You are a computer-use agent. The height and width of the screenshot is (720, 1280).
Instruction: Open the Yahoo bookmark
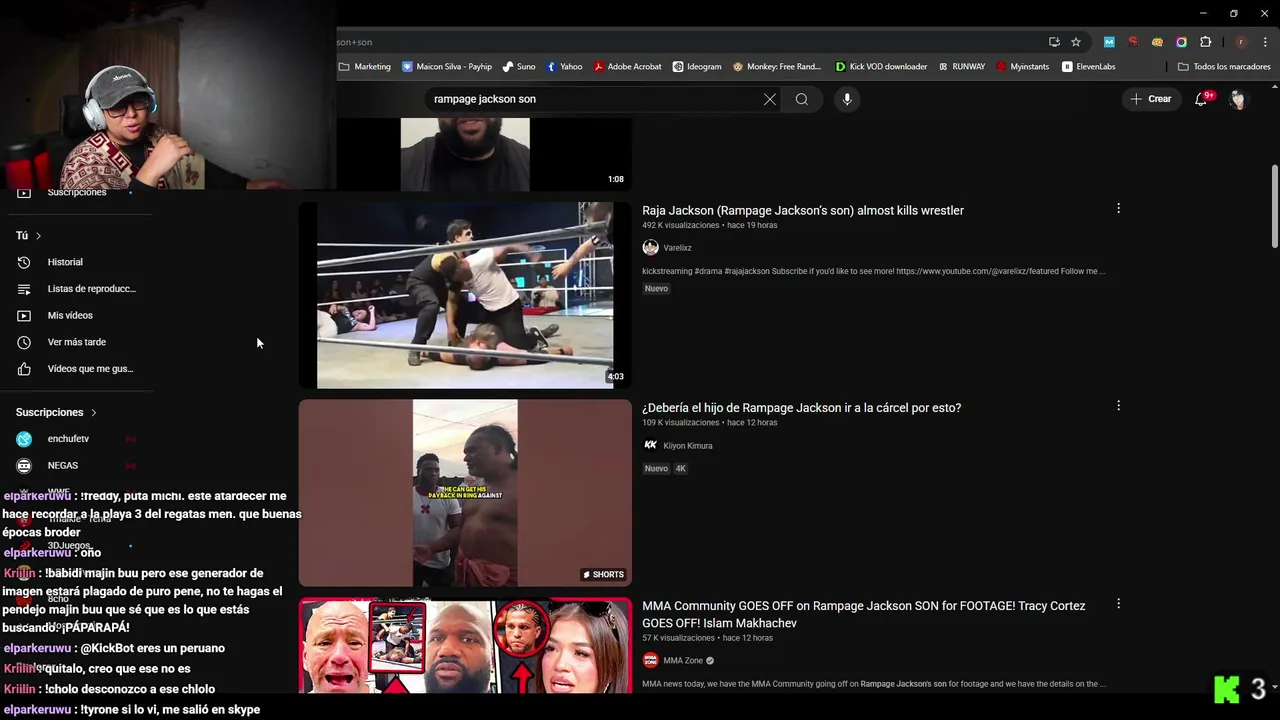[564, 67]
